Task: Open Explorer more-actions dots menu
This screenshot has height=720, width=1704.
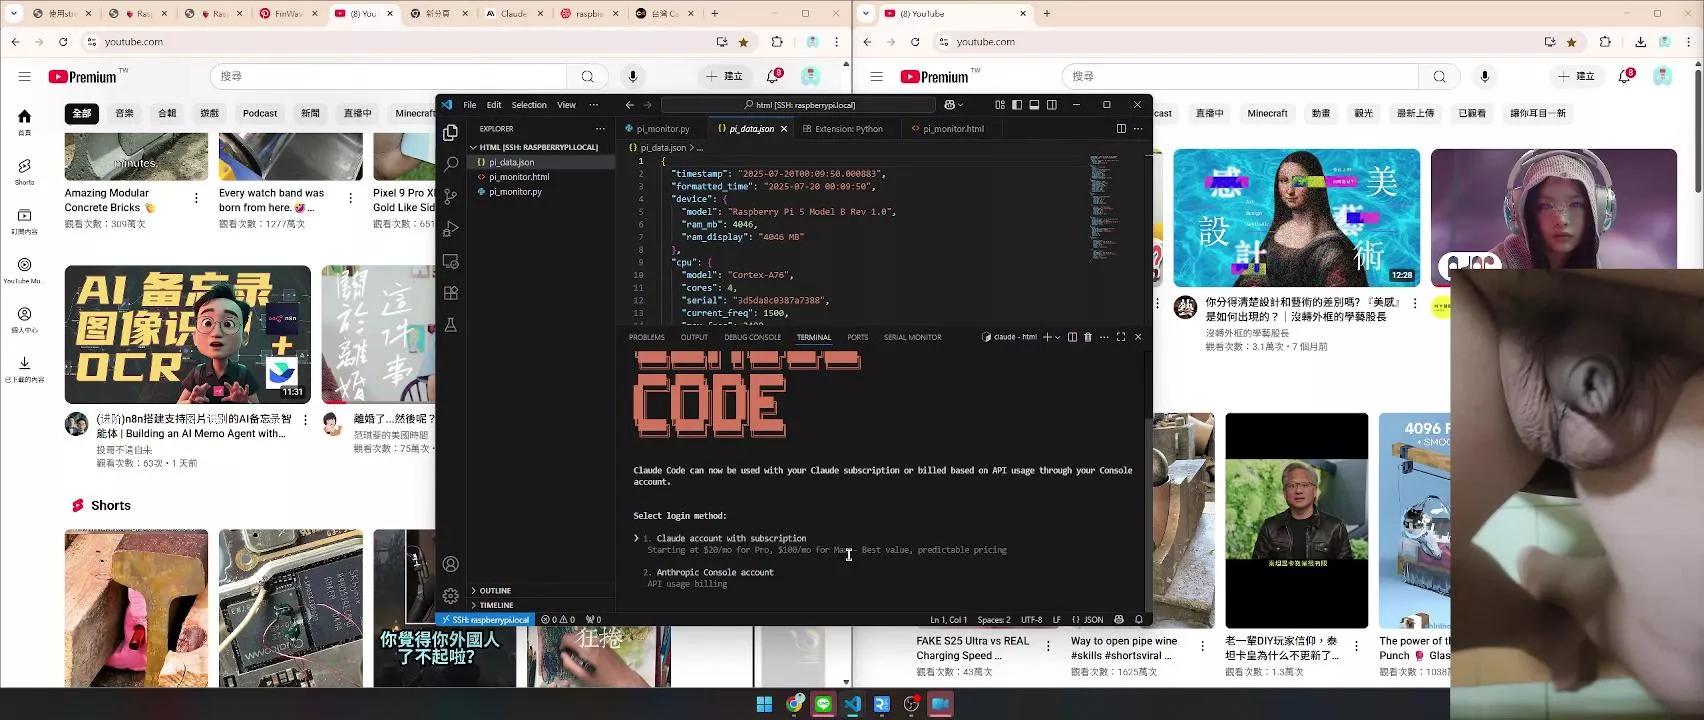Action: tap(600, 128)
